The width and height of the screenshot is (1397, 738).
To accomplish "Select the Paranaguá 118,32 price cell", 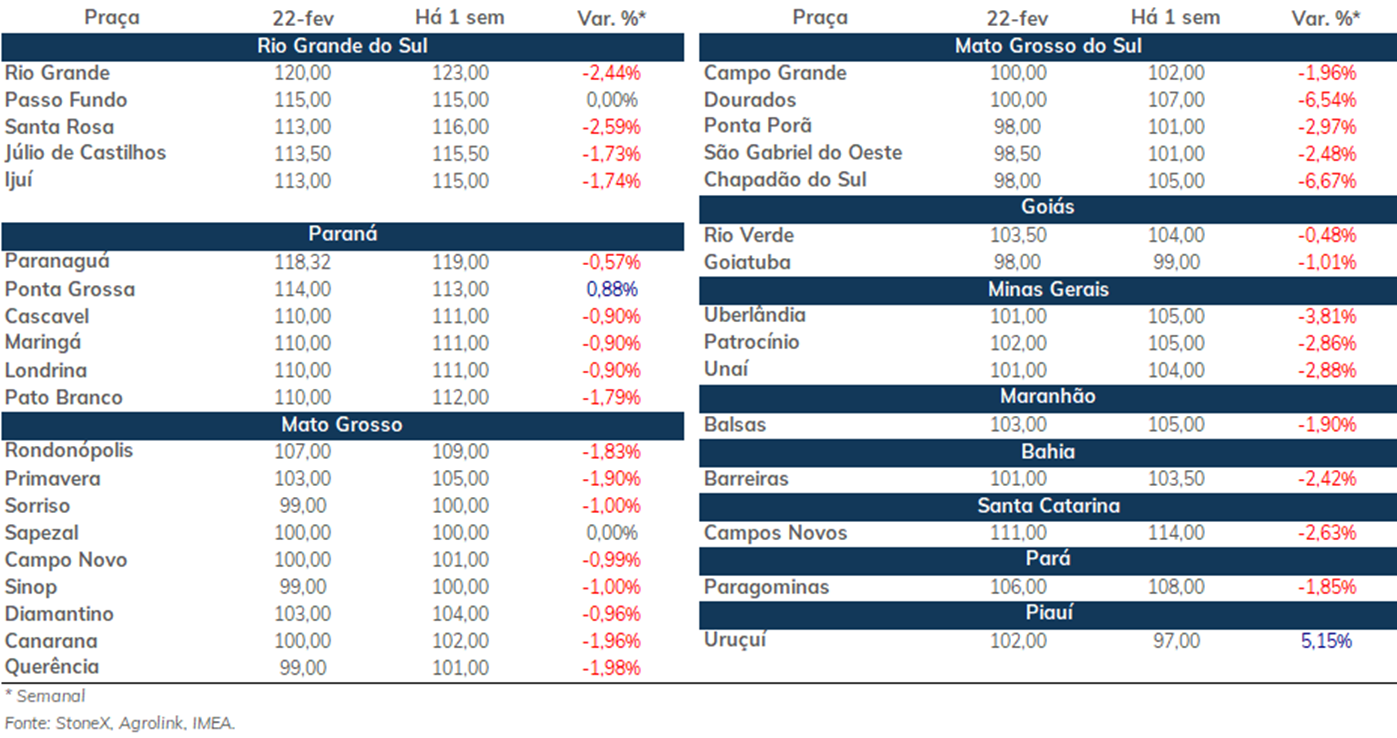I will [302, 262].
